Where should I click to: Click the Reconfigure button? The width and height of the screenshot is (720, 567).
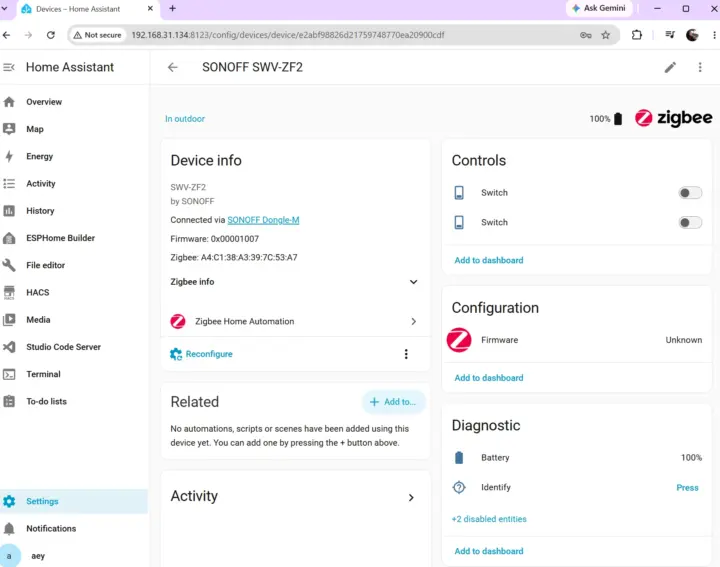coord(202,354)
